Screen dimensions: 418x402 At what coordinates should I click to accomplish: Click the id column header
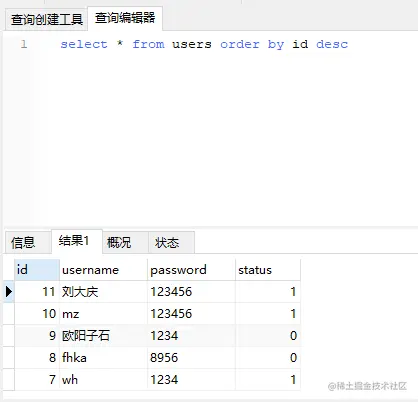(37, 270)
